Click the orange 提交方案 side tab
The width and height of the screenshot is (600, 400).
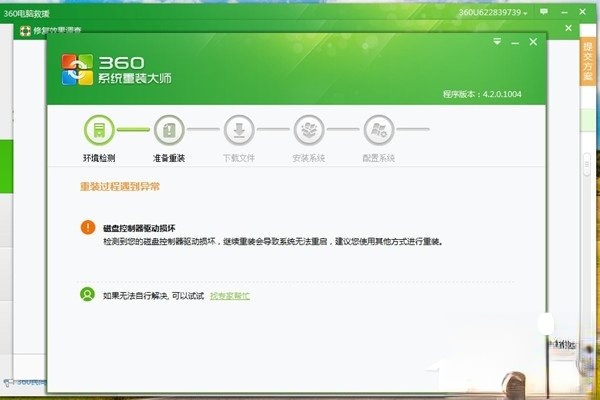pos(588,61)
